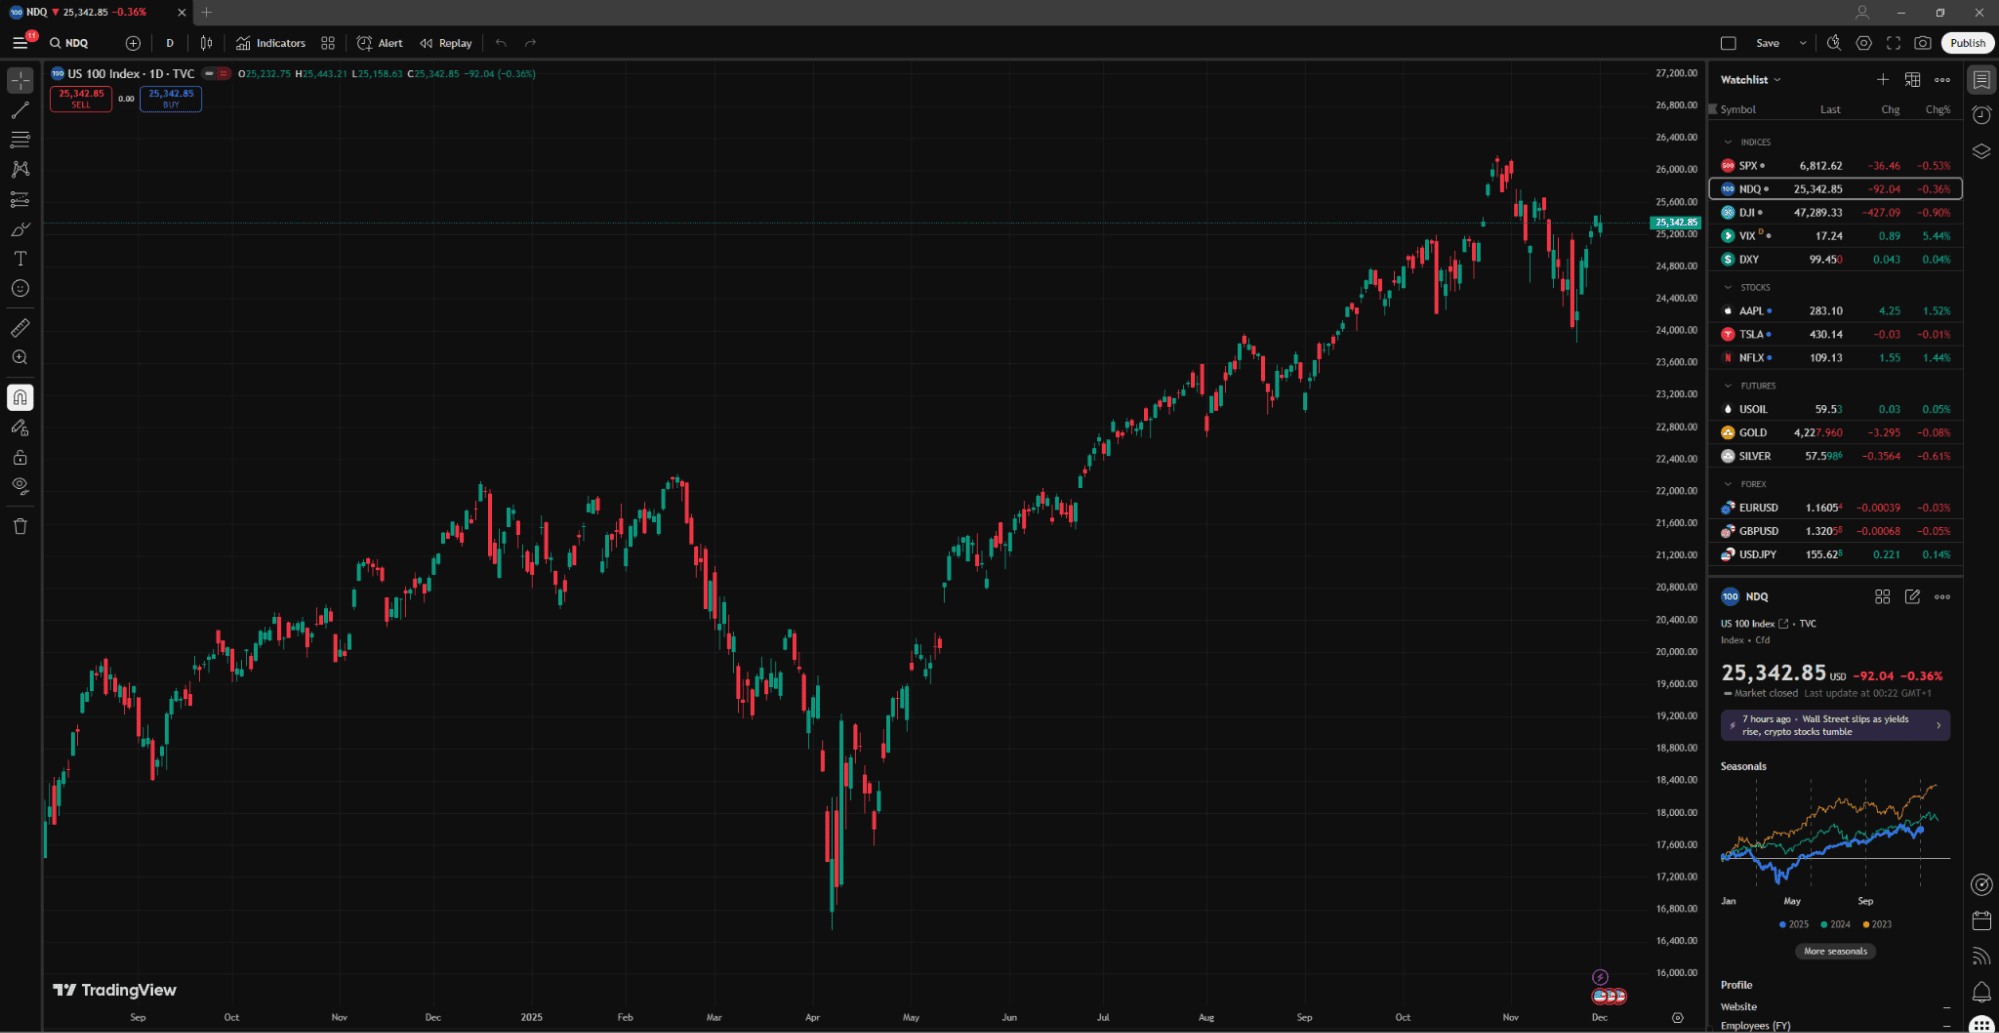
Task: Activate the Zoom In tool
Action: (x=20, y=357)
